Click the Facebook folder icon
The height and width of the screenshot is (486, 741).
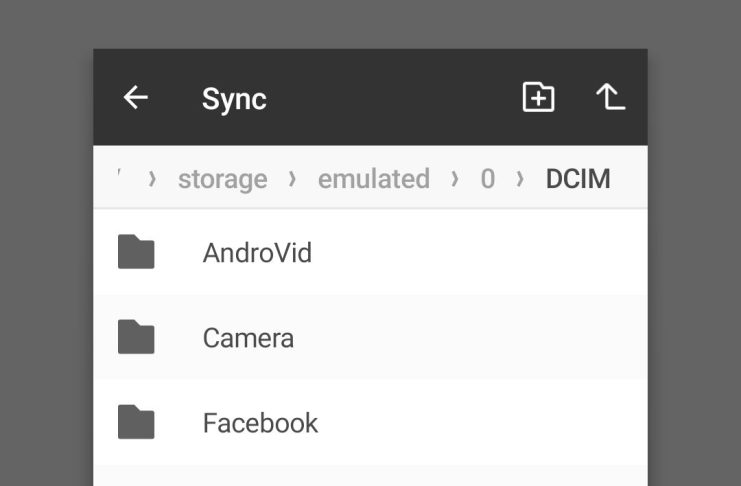tap(136, 422)
